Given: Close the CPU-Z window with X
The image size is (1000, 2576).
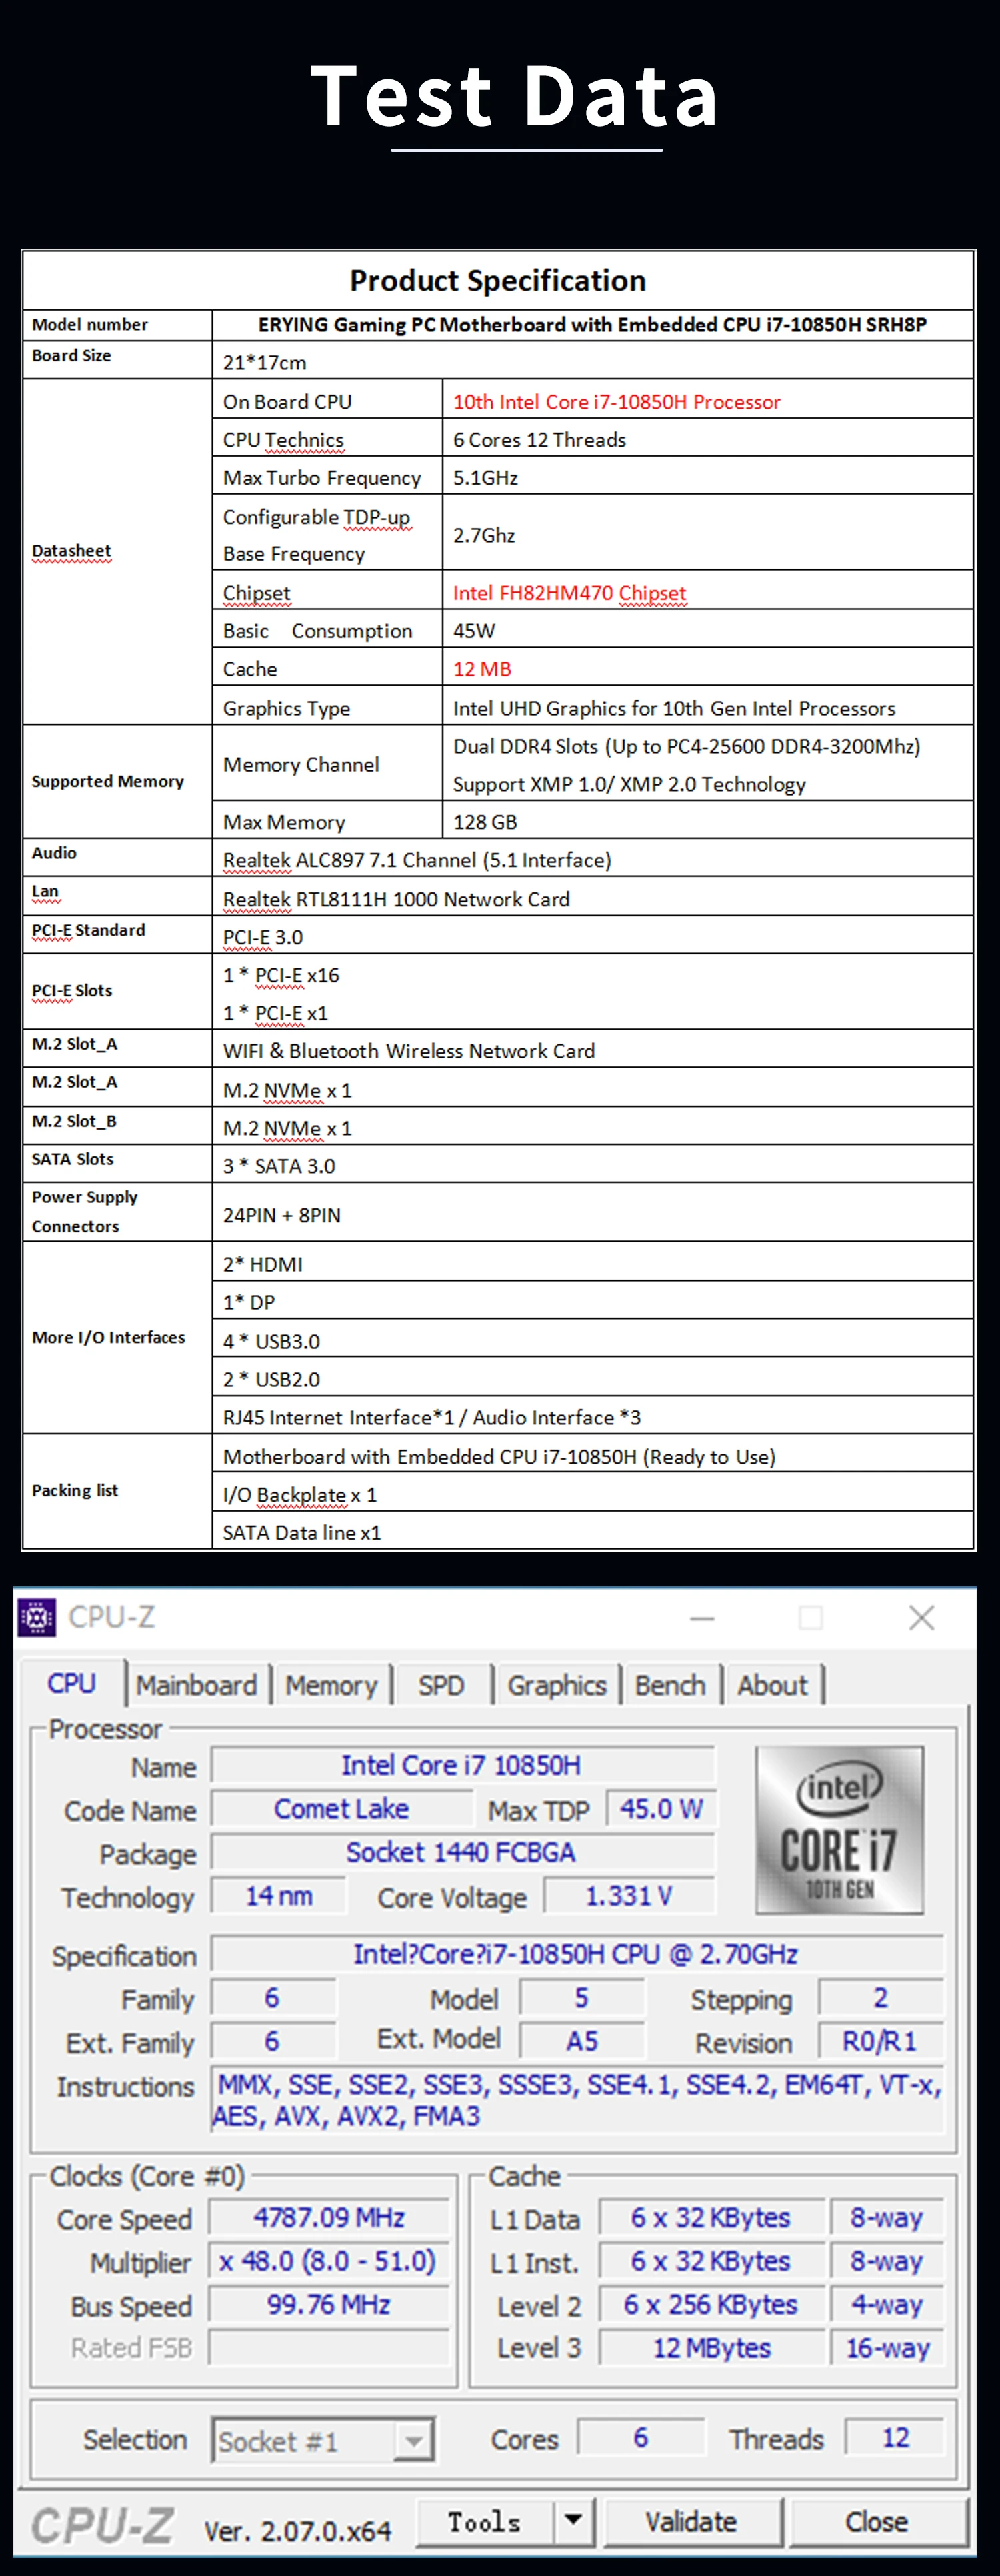Looking at the screenshot, I should click(x=921, y=1617).
